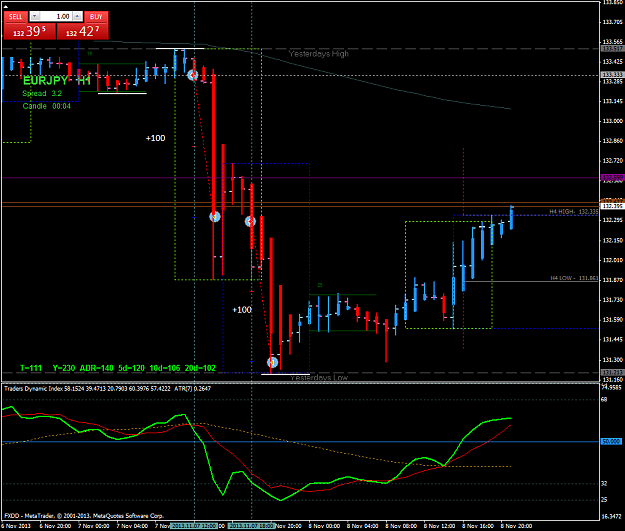Click the 8 Nov 20:00 time label
The image size is (625, 531).
[x=516, y=526]
